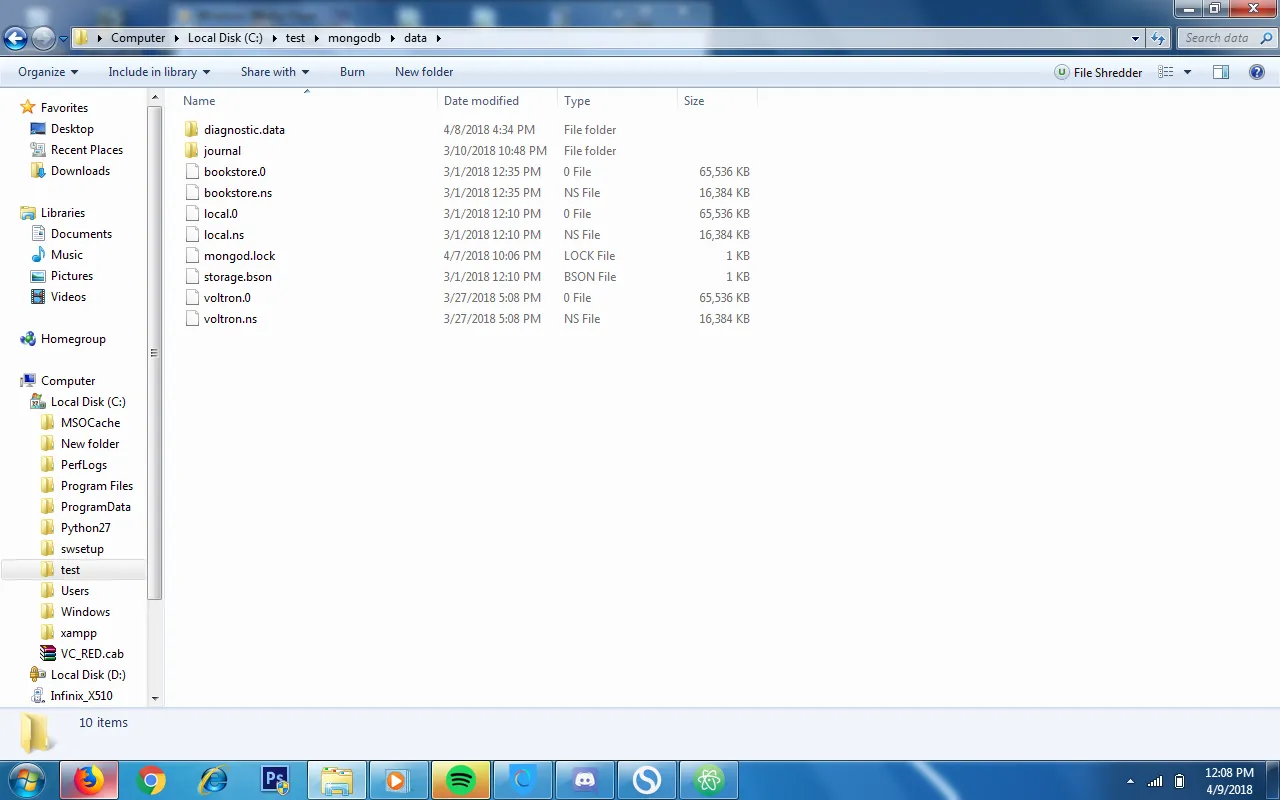Select the mongod.lock file

tap(240, 256)
